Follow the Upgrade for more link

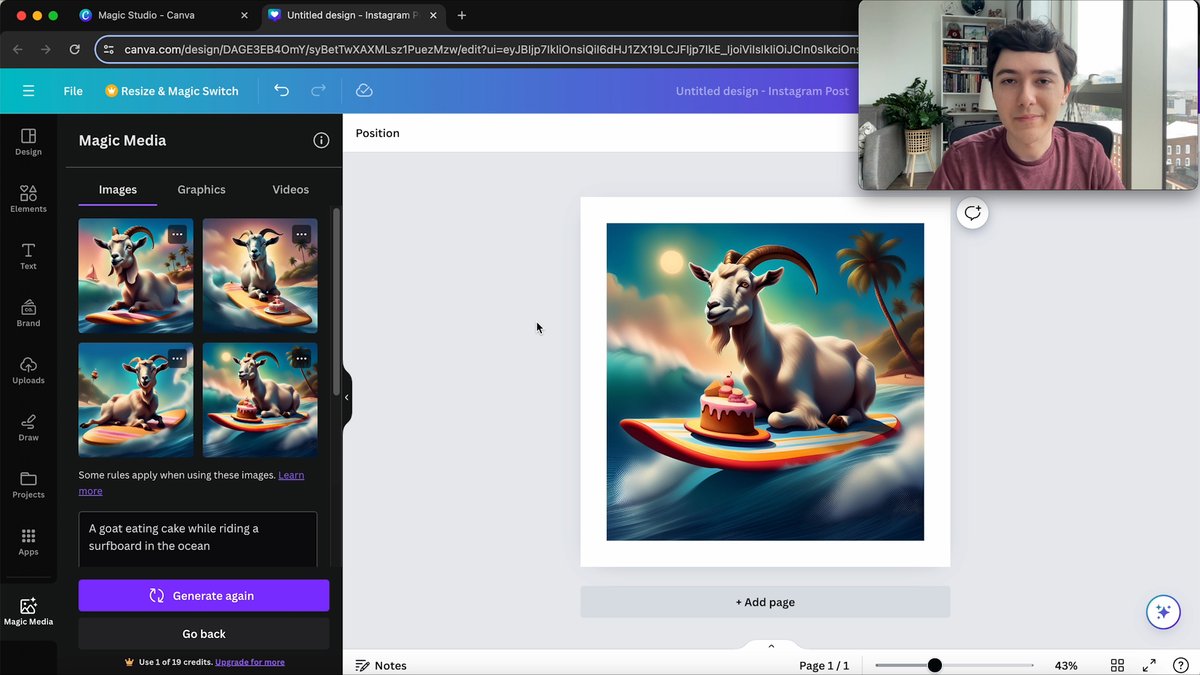click(250, 662)
